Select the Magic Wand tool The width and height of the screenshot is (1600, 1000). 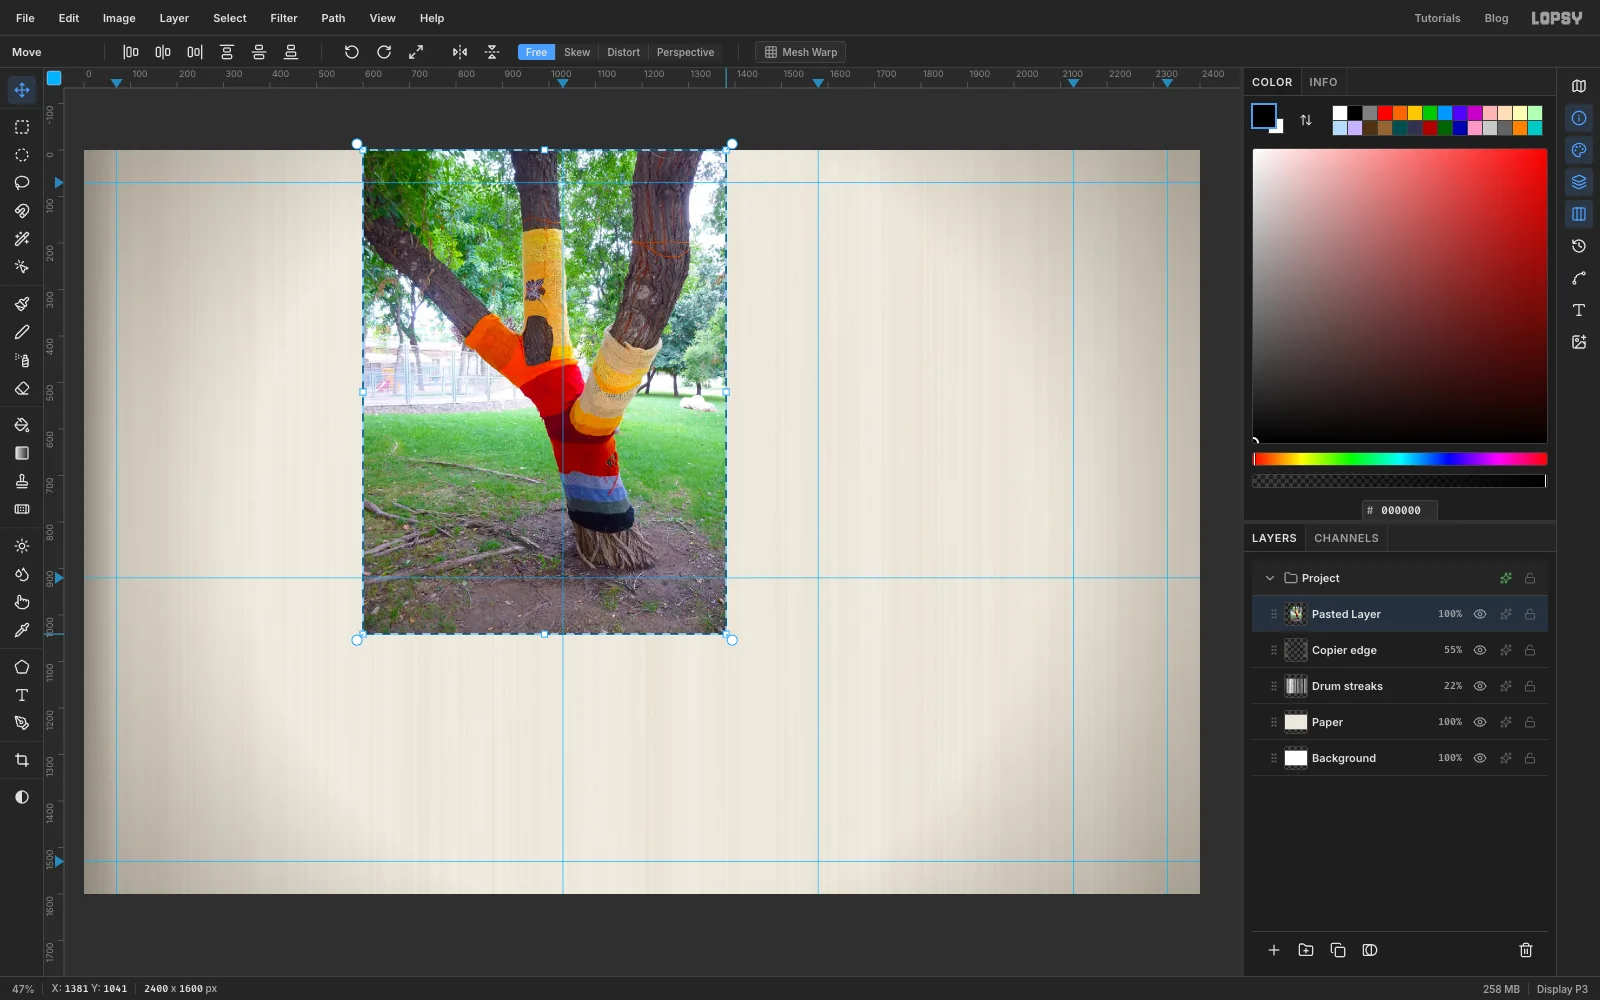point(22,239)
